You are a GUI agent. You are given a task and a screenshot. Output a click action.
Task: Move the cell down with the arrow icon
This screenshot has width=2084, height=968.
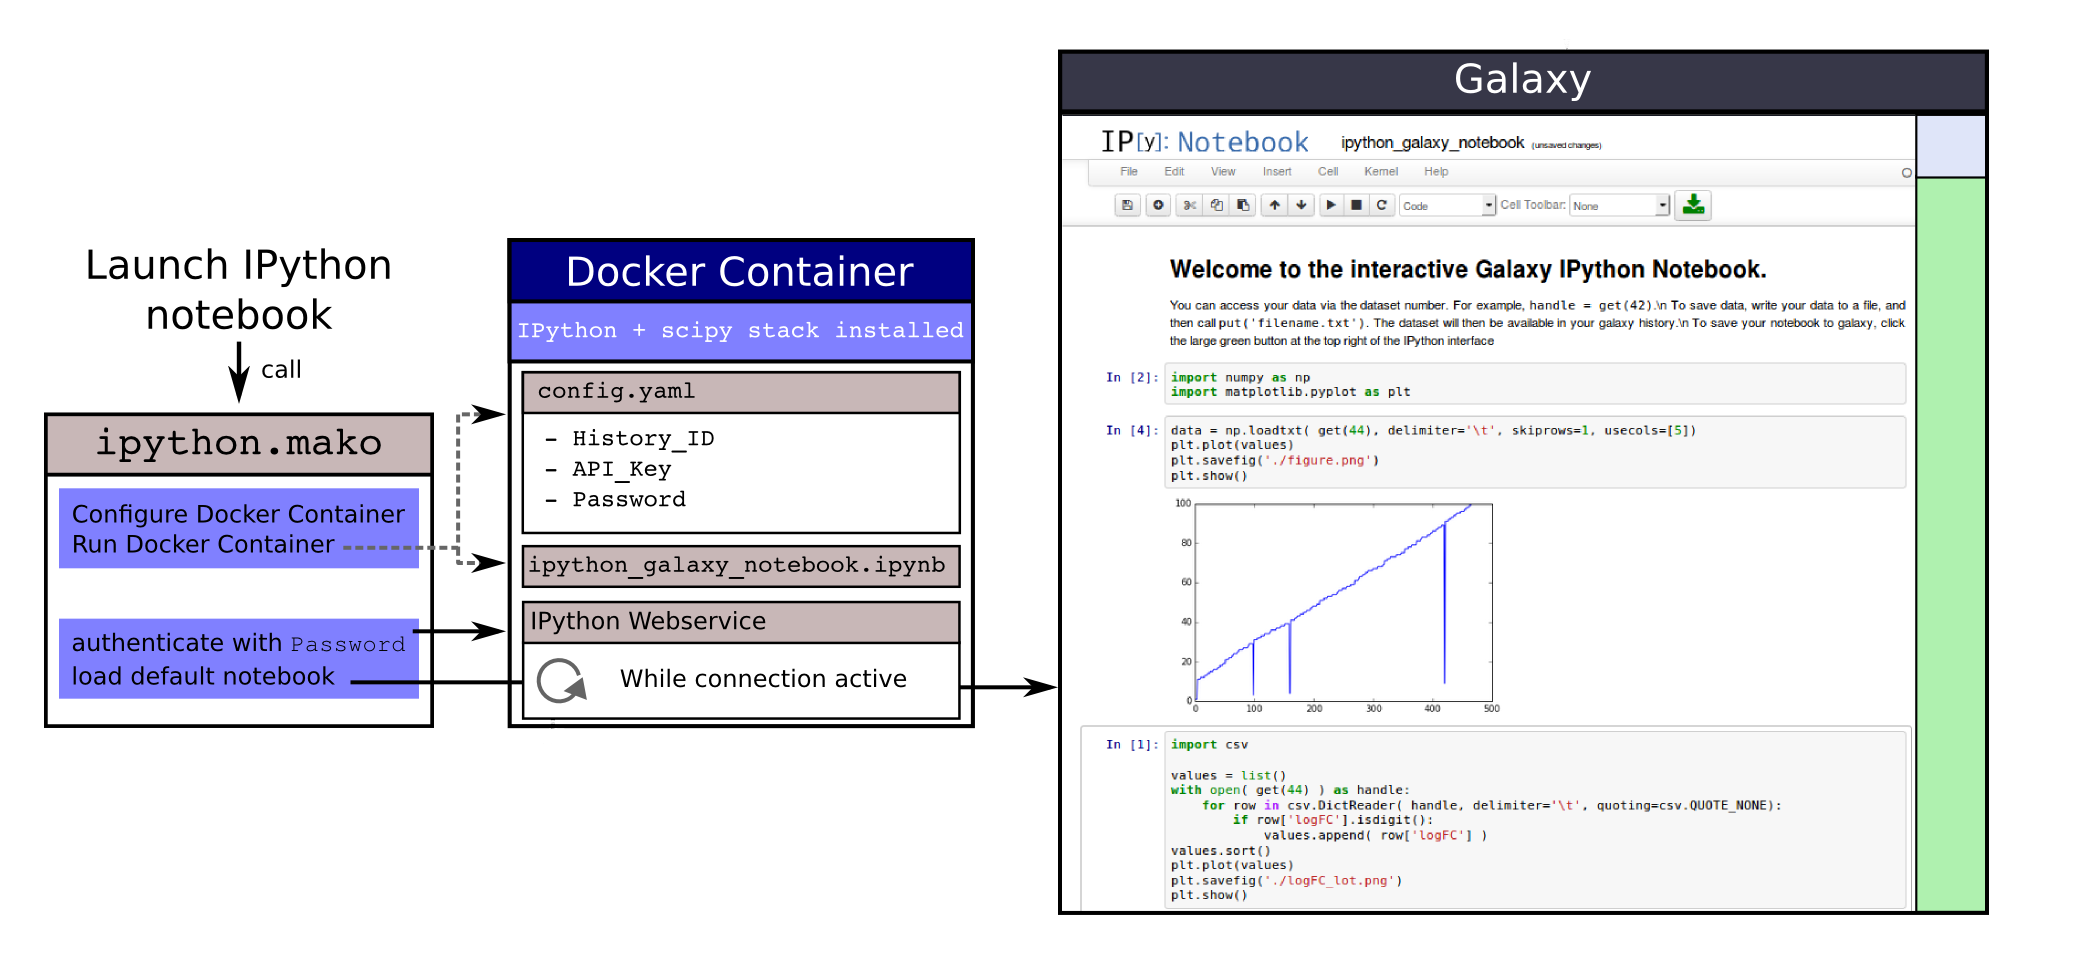click(1301, 205)
